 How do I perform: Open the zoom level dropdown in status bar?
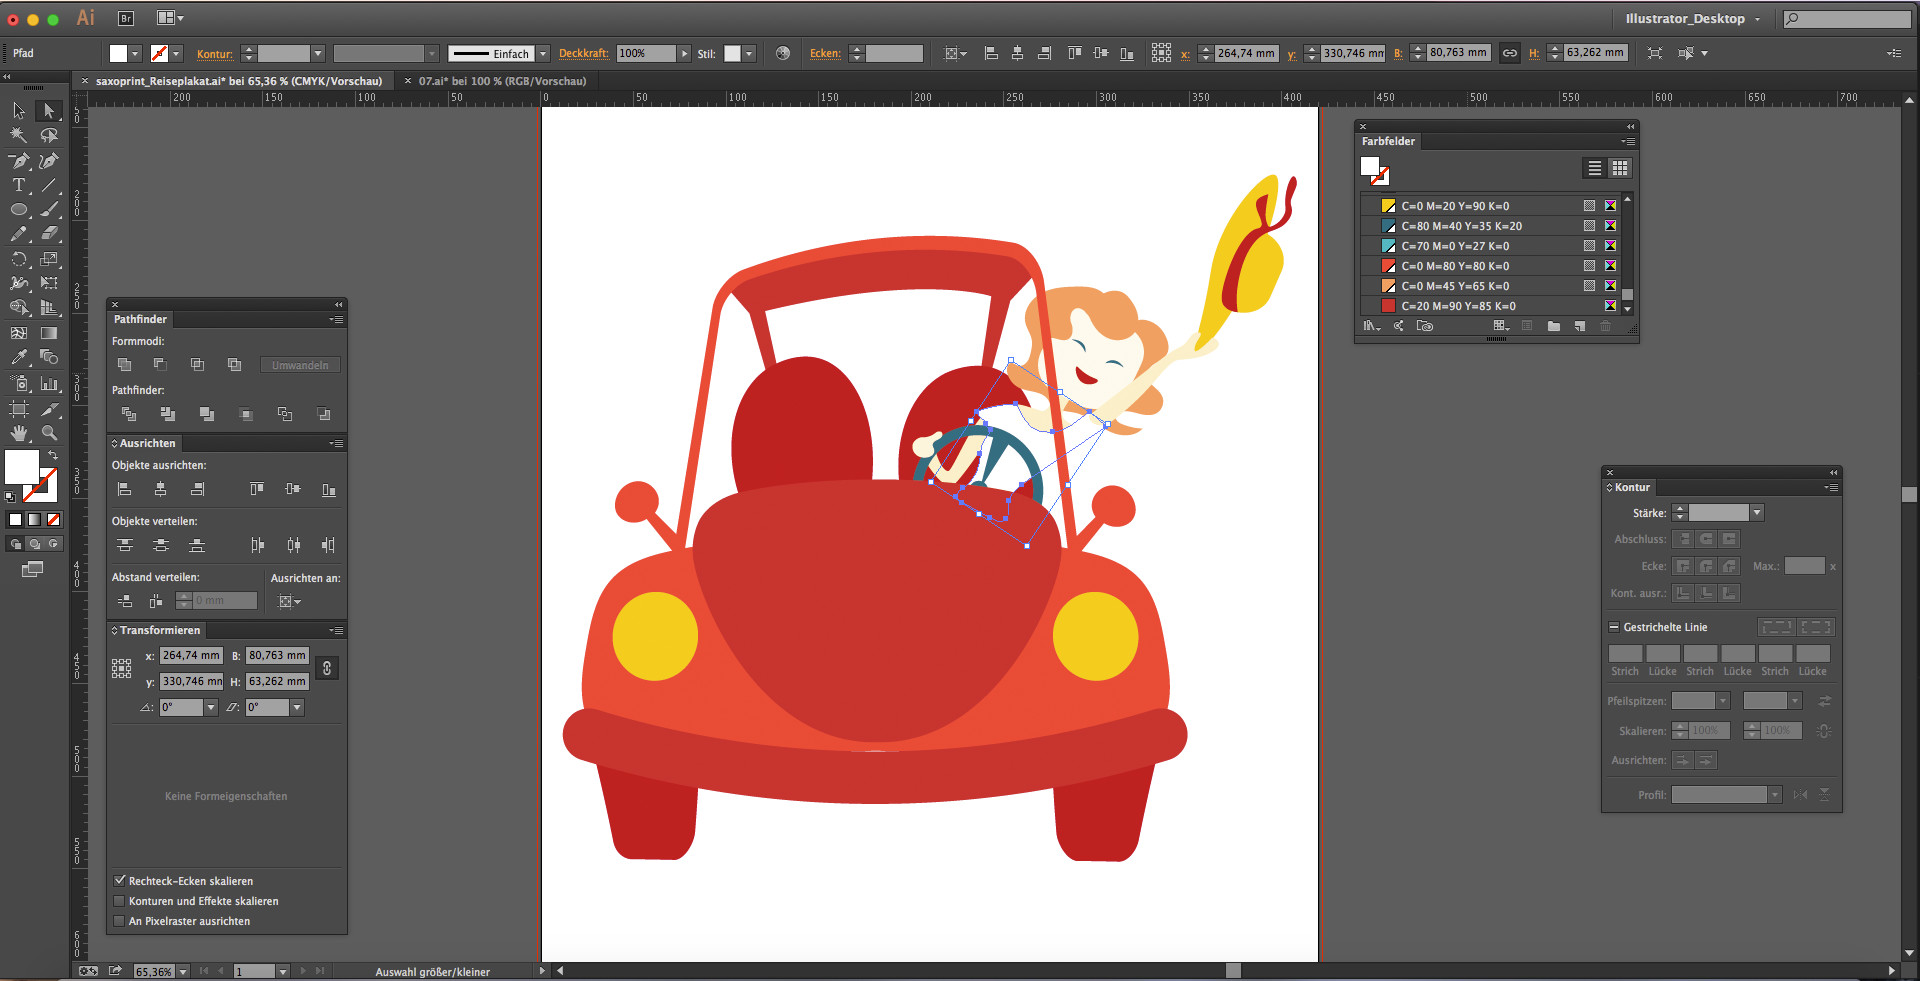[183, 972]
